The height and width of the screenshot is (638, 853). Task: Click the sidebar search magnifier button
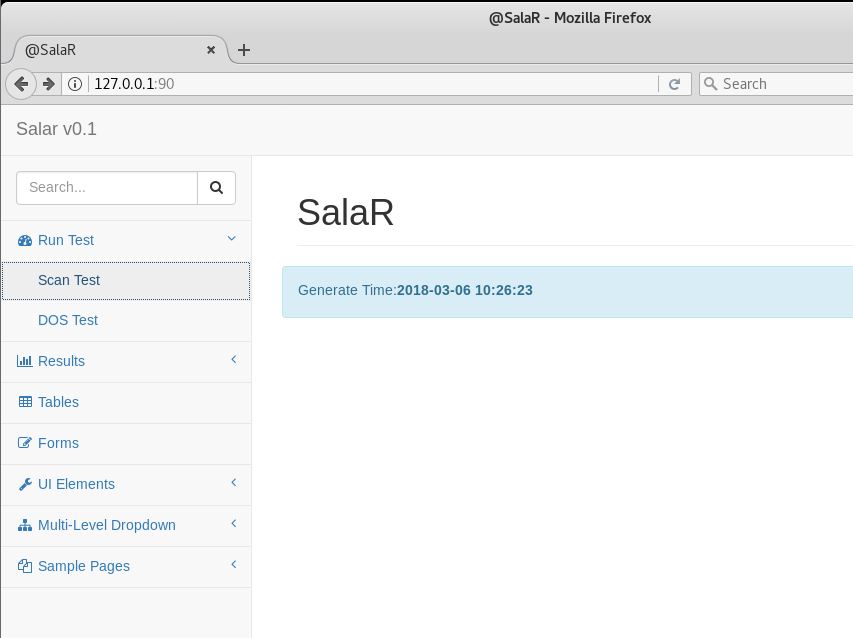click(217, 188)
